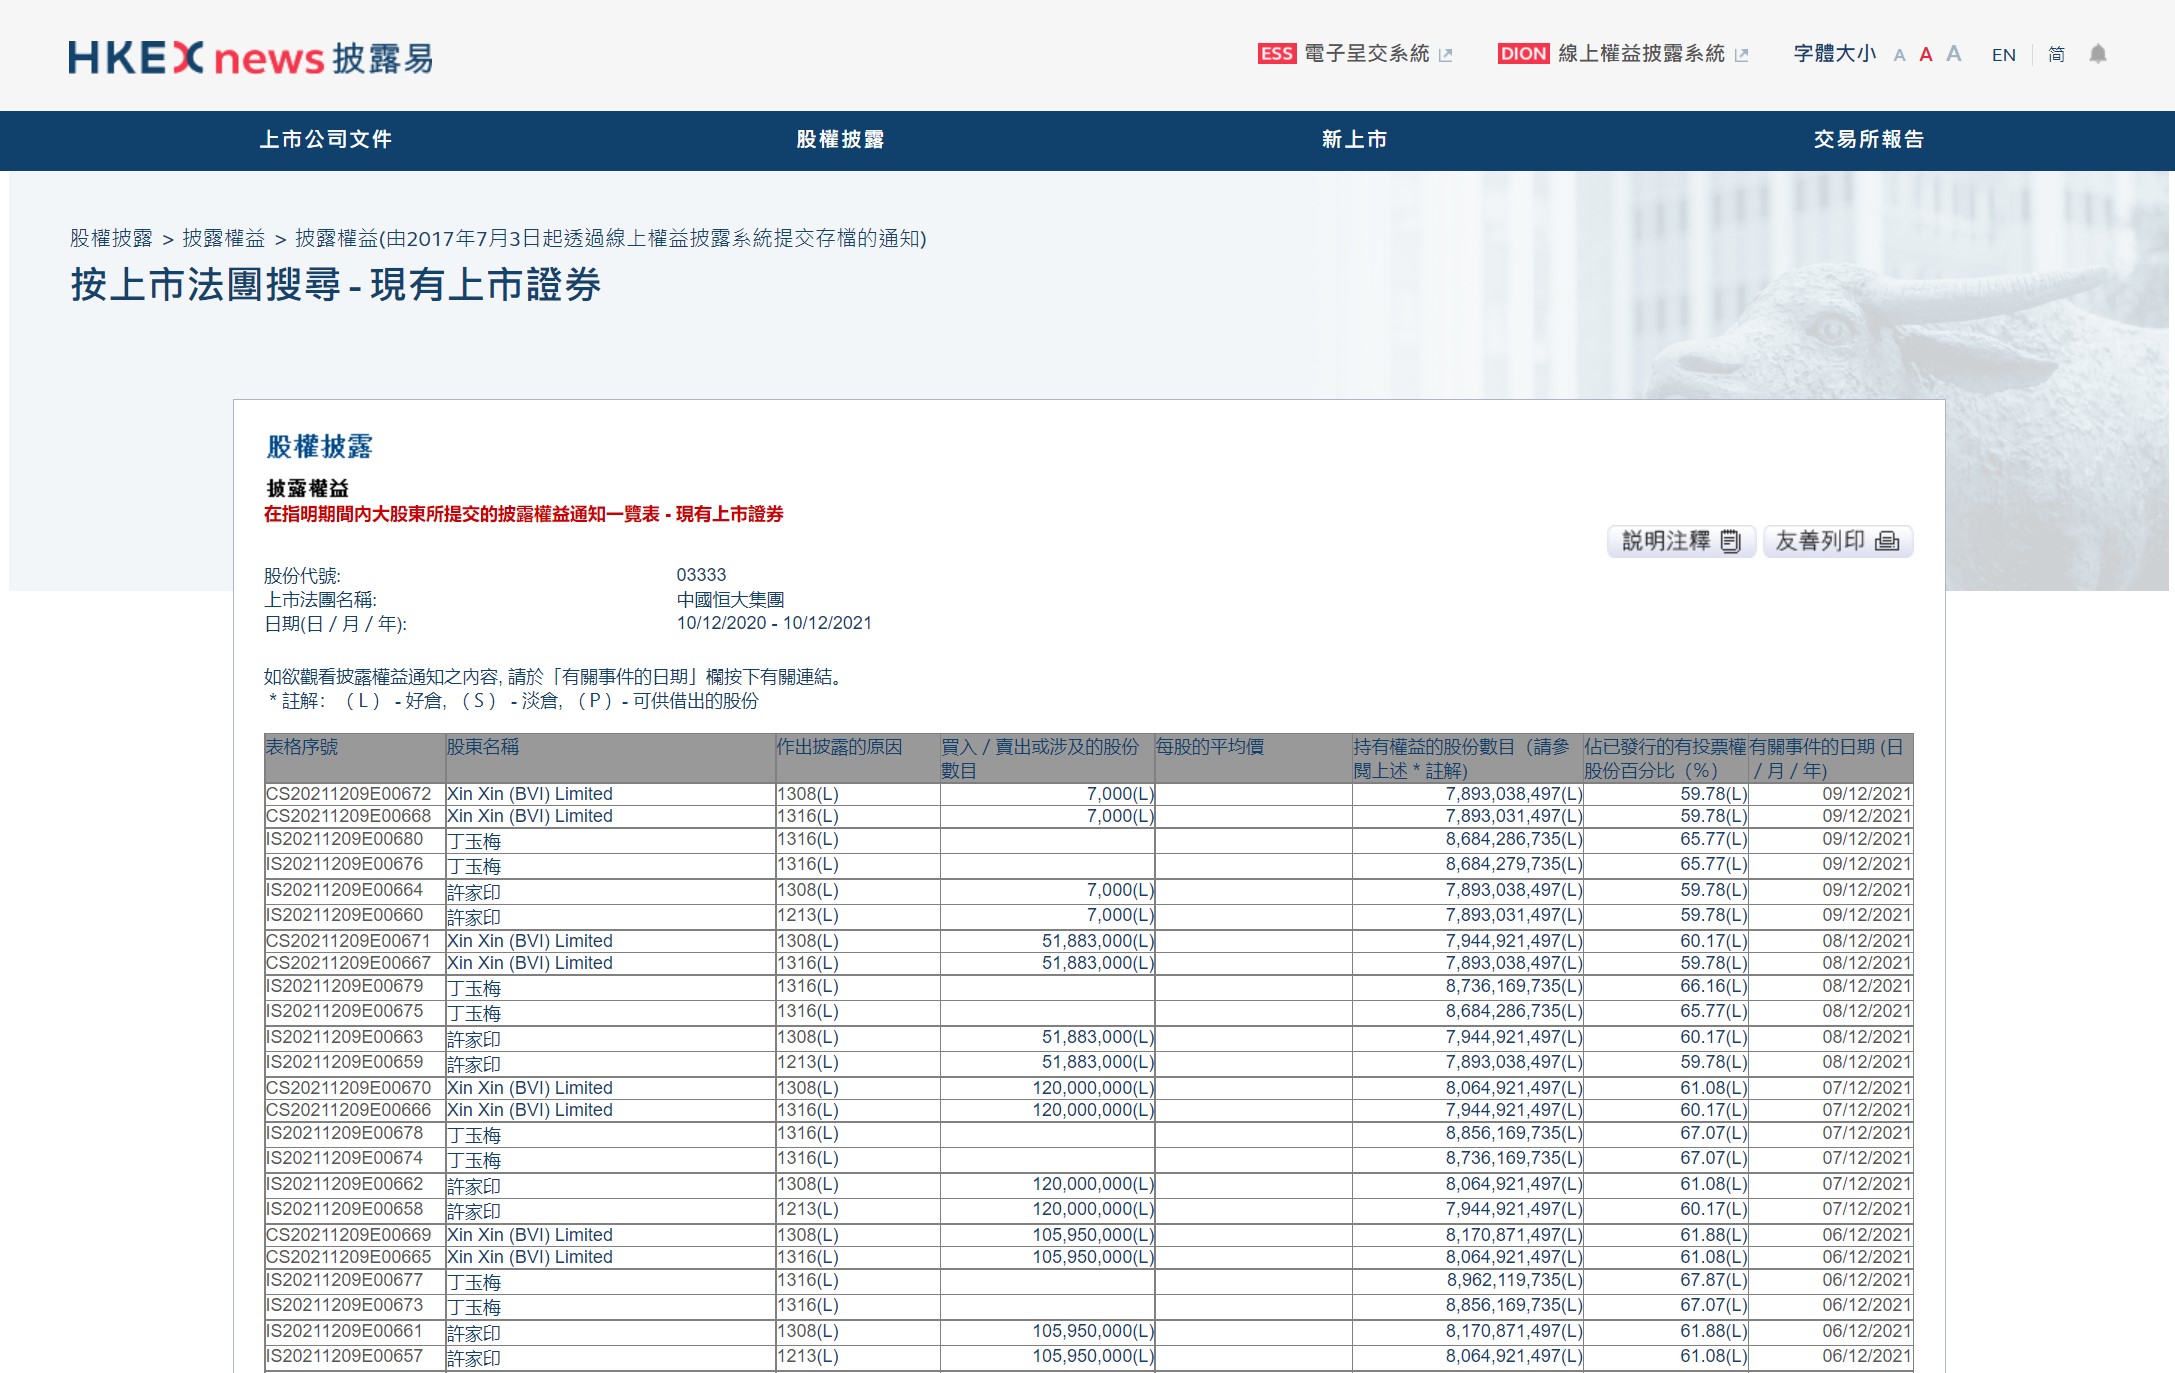Click the 説明注釋 notes button
The width and height of the screenshot is (2175, 1373).
1680,541
